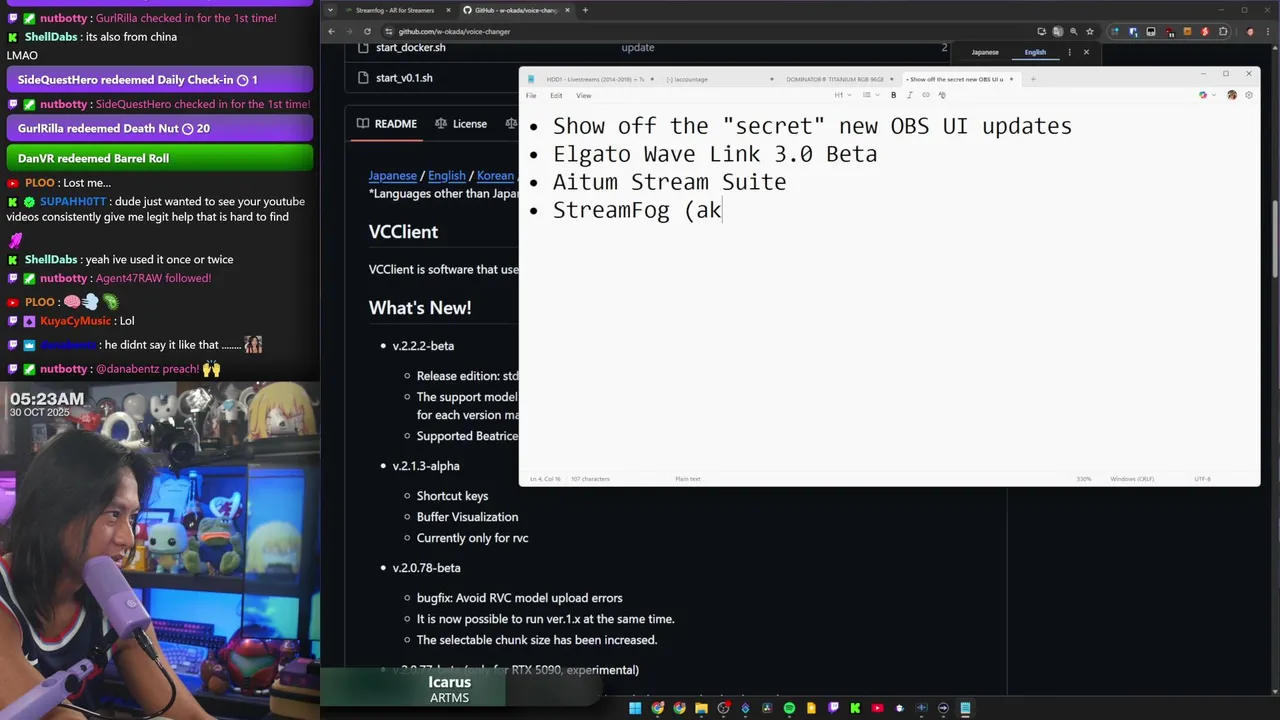Open a new browser tab
The width and height of the screenshot is (1280, 720).
(585, 10)
